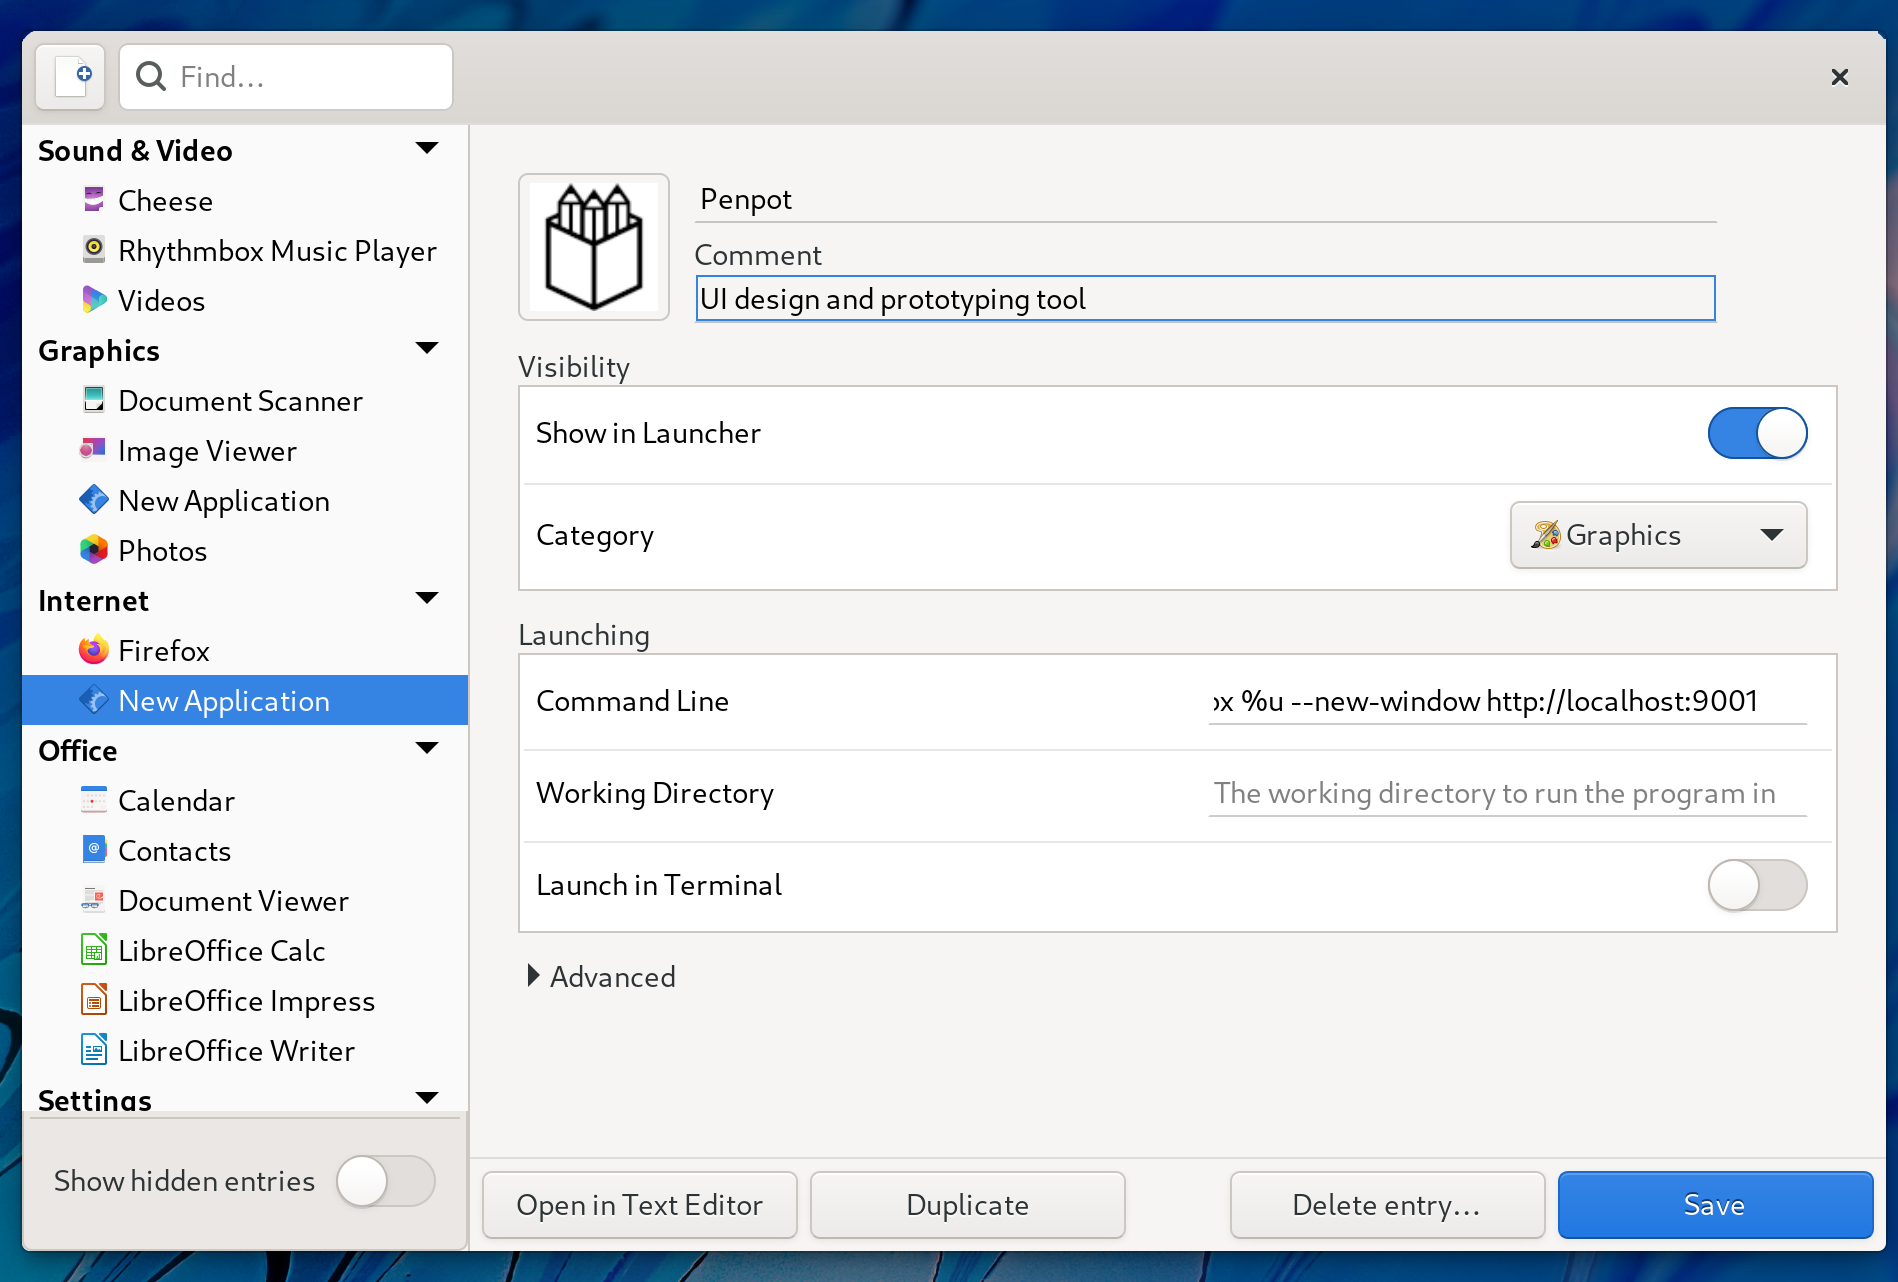The height and width of the screenshot is (1282, 1898).
Task: Select New Application under Internet
Action: (x=245, y=700)
